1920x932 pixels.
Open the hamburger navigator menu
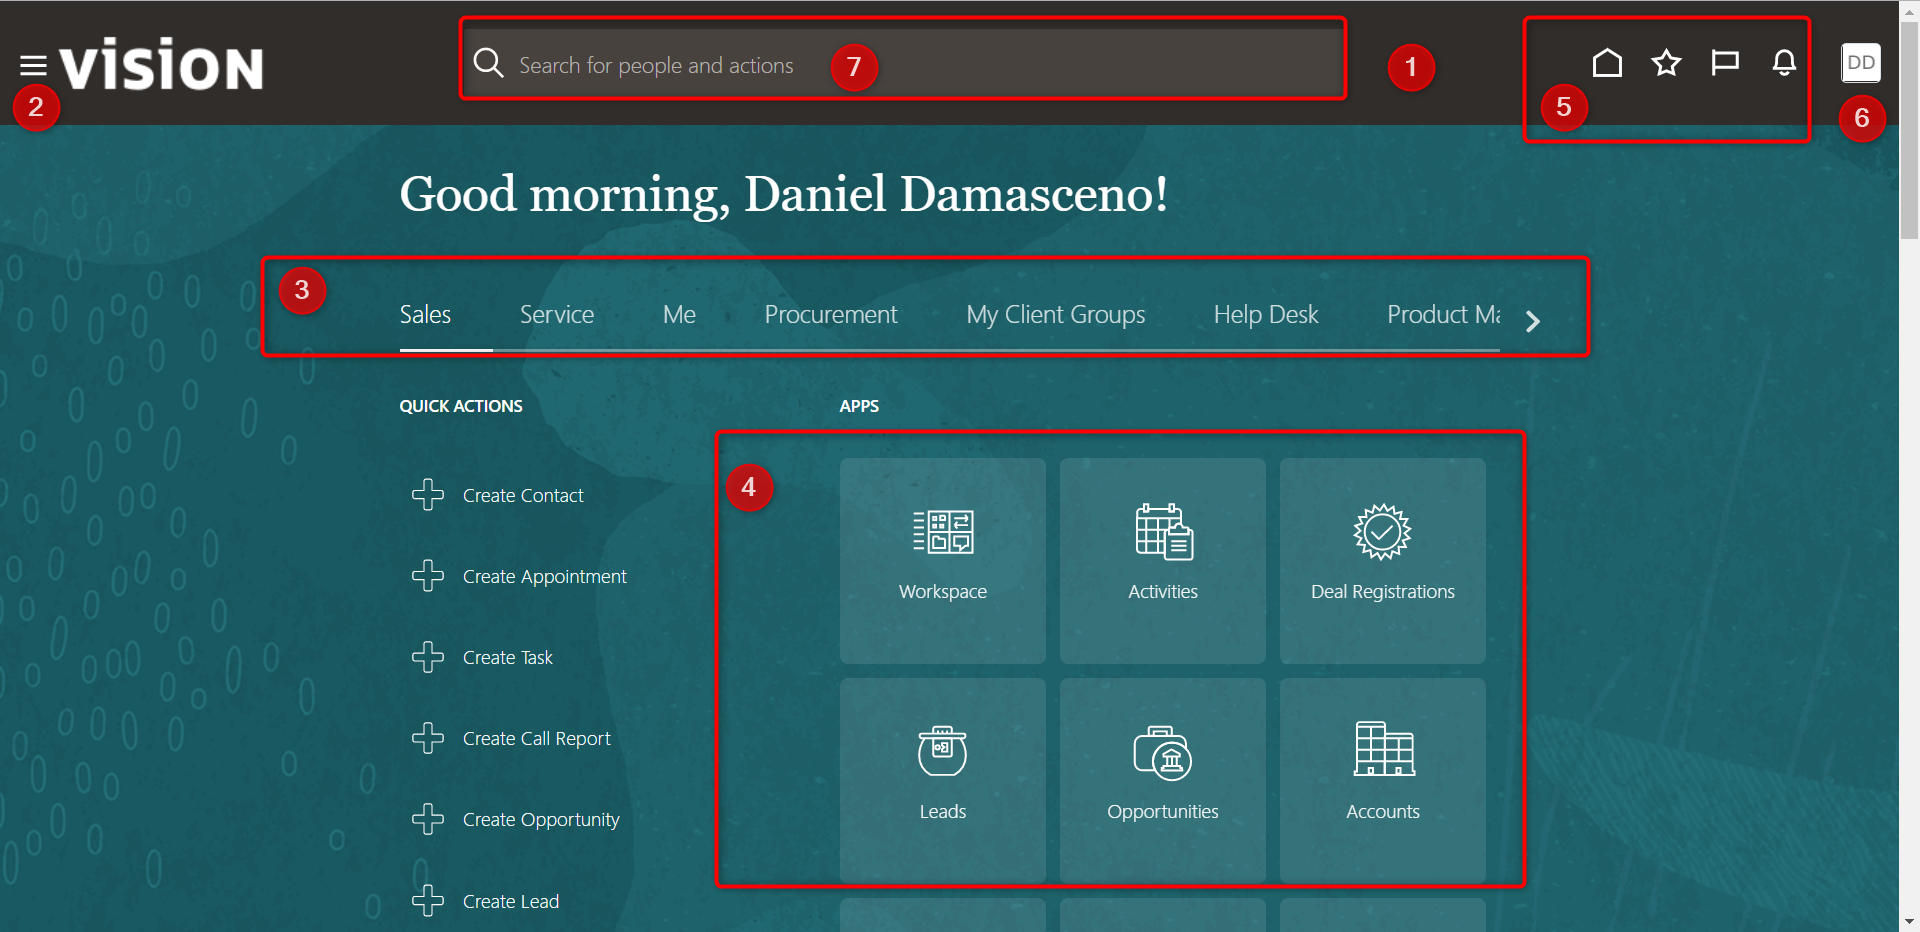click(x=33, y=66)
